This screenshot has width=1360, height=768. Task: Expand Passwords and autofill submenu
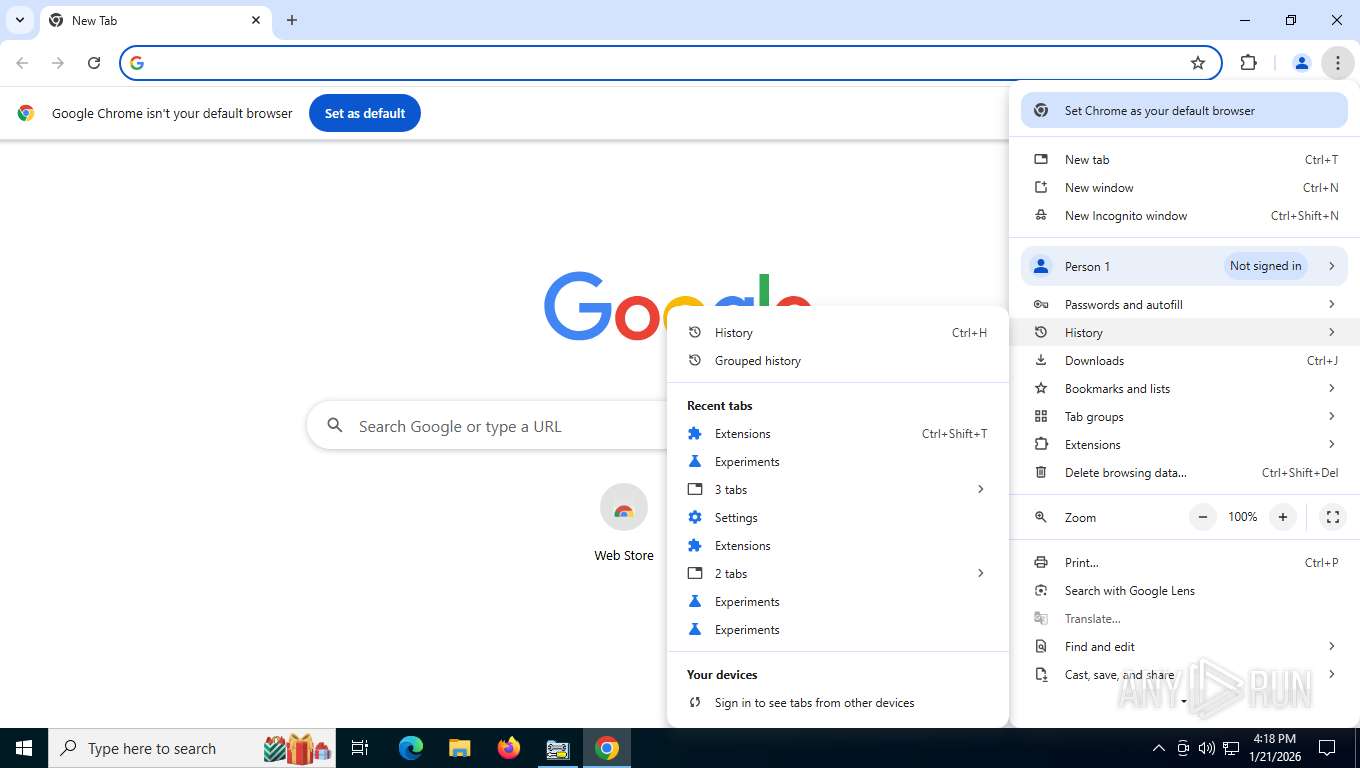tap(1184, 305)
